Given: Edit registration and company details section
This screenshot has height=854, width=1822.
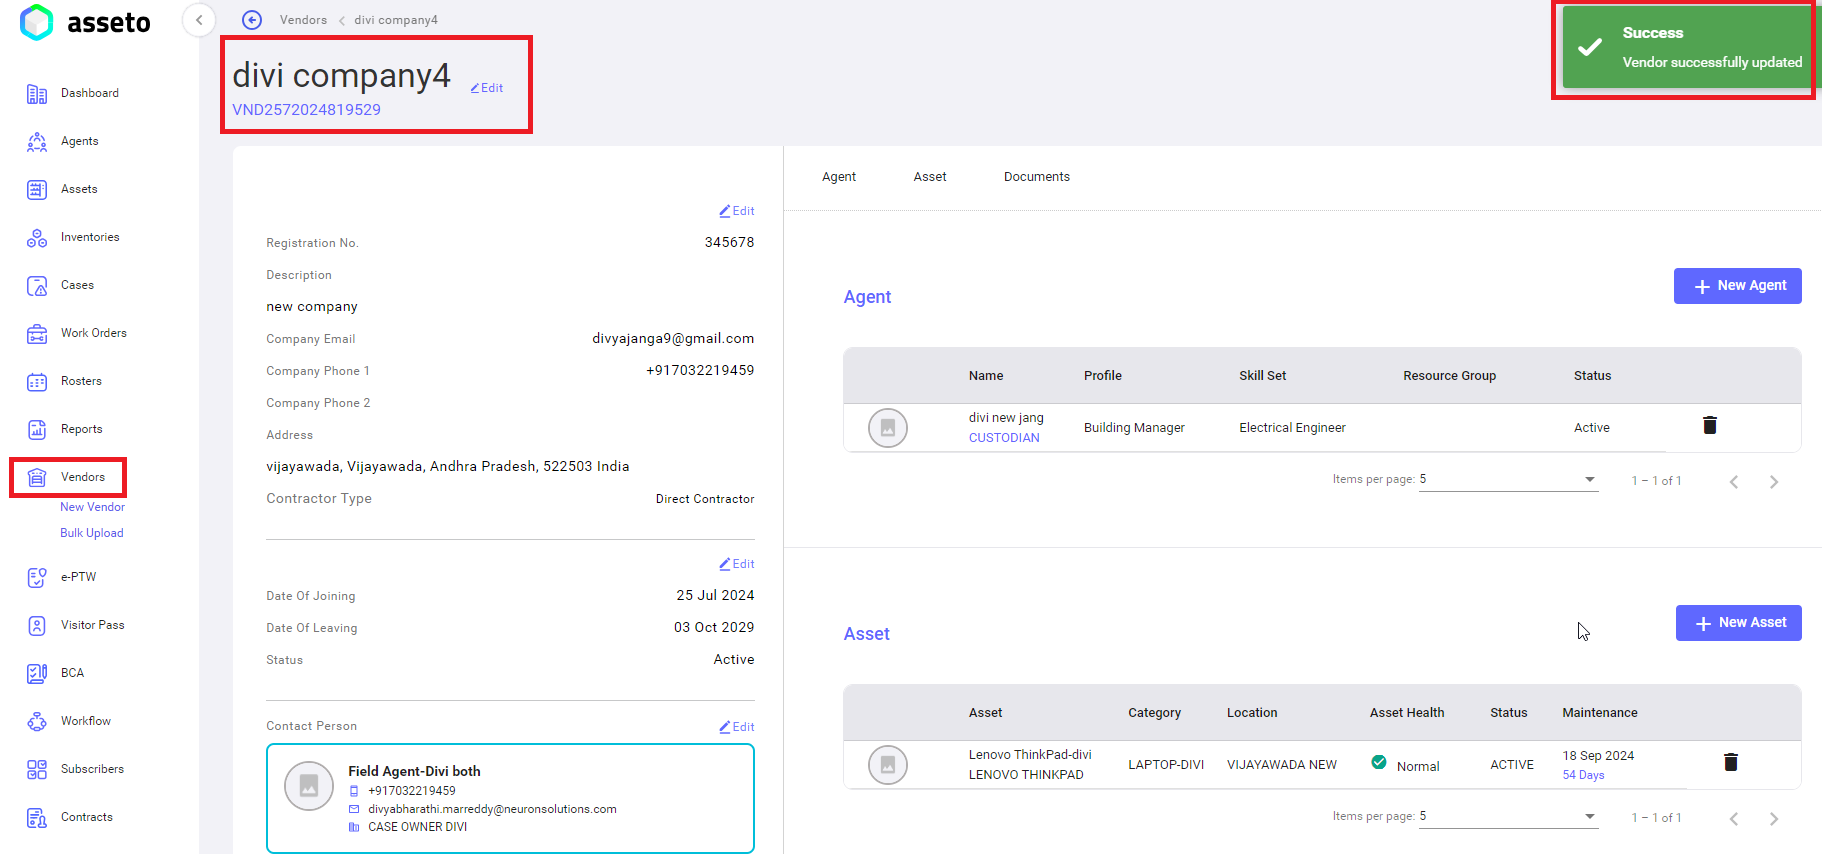Looking at the screenshot, I should click(737, 211).
